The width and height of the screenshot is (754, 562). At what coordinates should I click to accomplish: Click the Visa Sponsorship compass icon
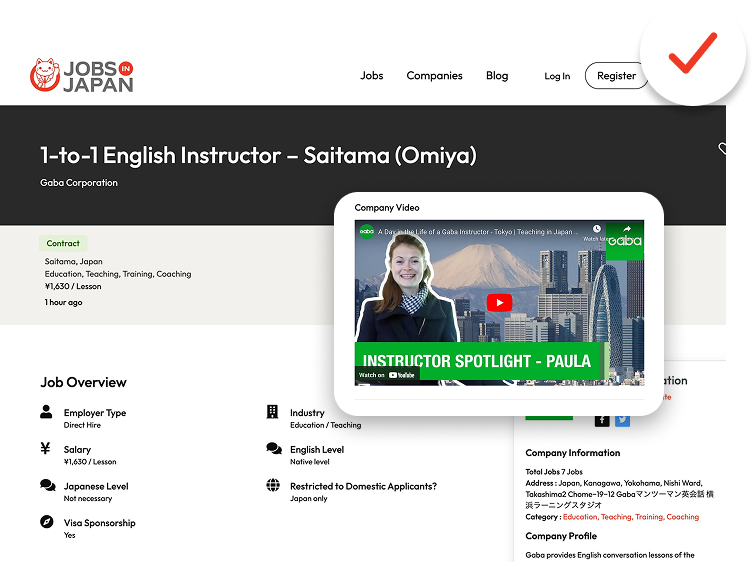[47, 522]
